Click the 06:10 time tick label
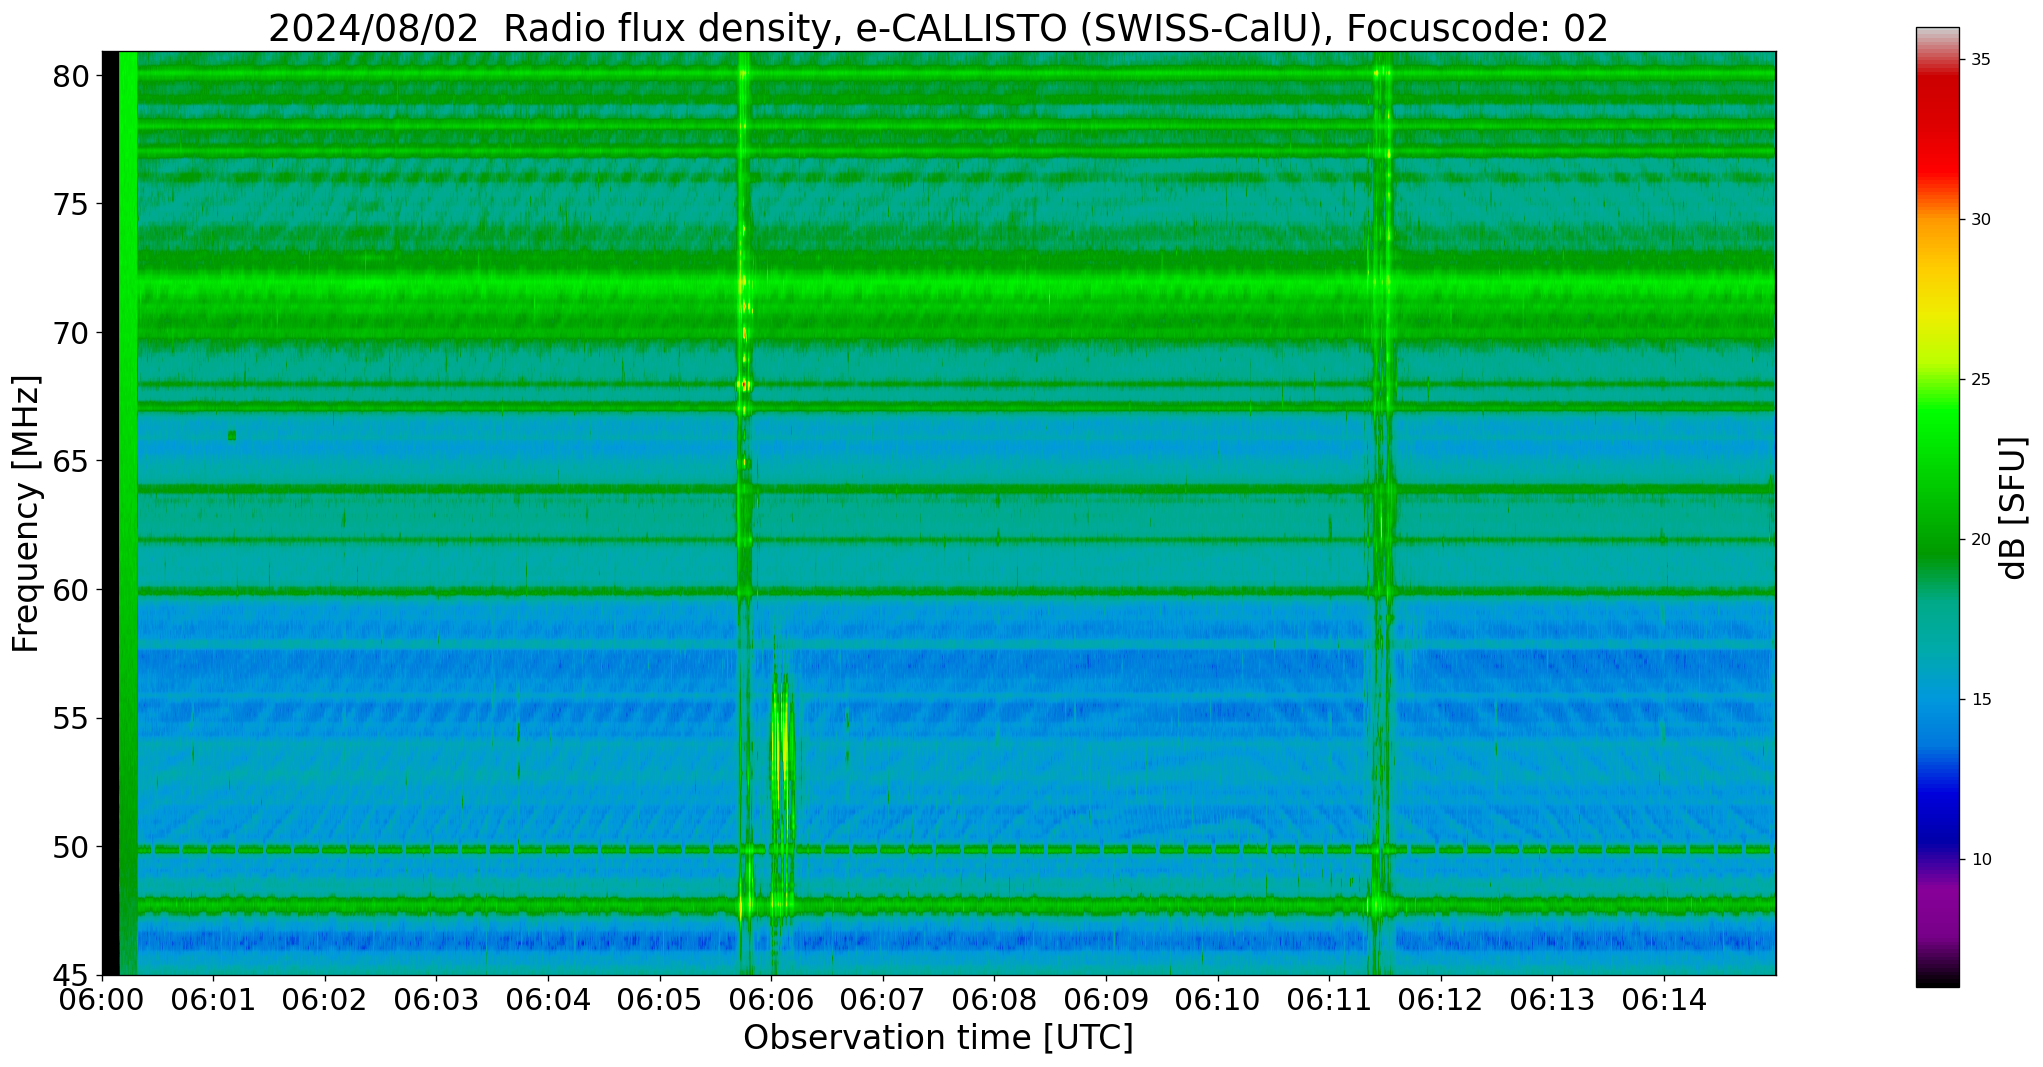The height and width of the screenshot is (1067, 2043). [1218, 999]
